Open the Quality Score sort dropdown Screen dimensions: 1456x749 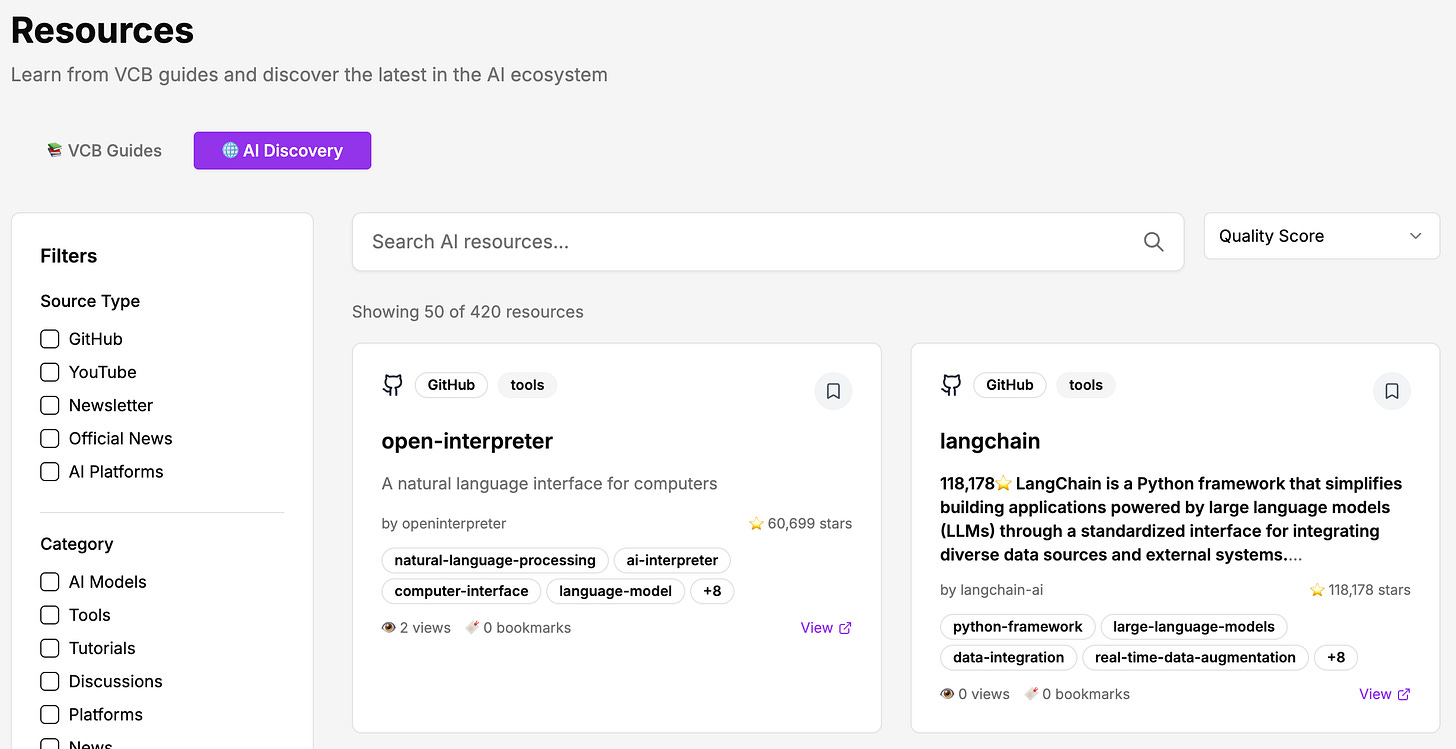1321,236
